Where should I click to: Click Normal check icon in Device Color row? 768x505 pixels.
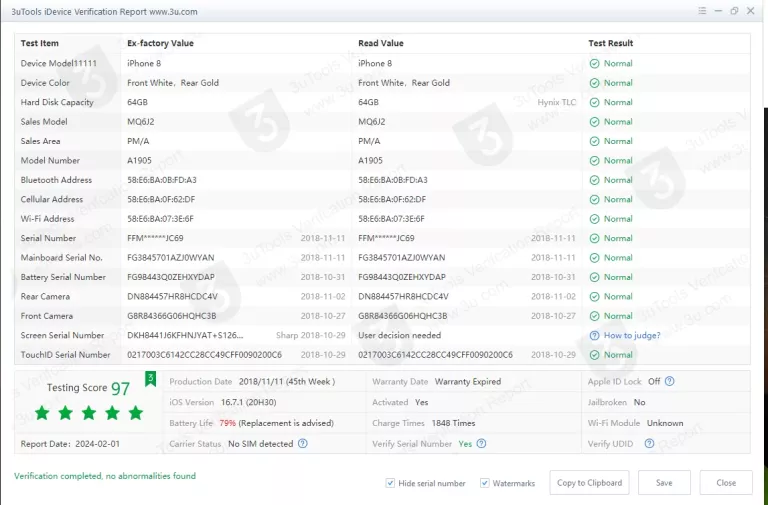point(595,83)
